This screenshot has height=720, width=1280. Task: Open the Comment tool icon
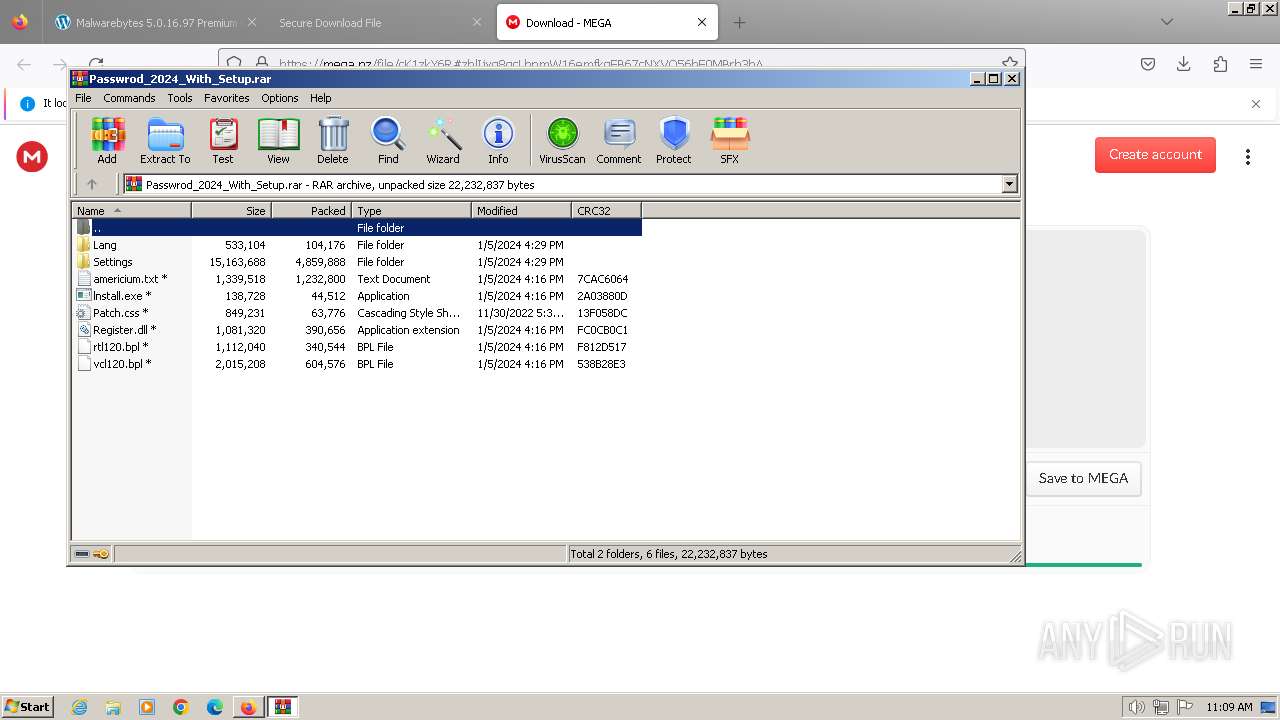click(619, 140)
